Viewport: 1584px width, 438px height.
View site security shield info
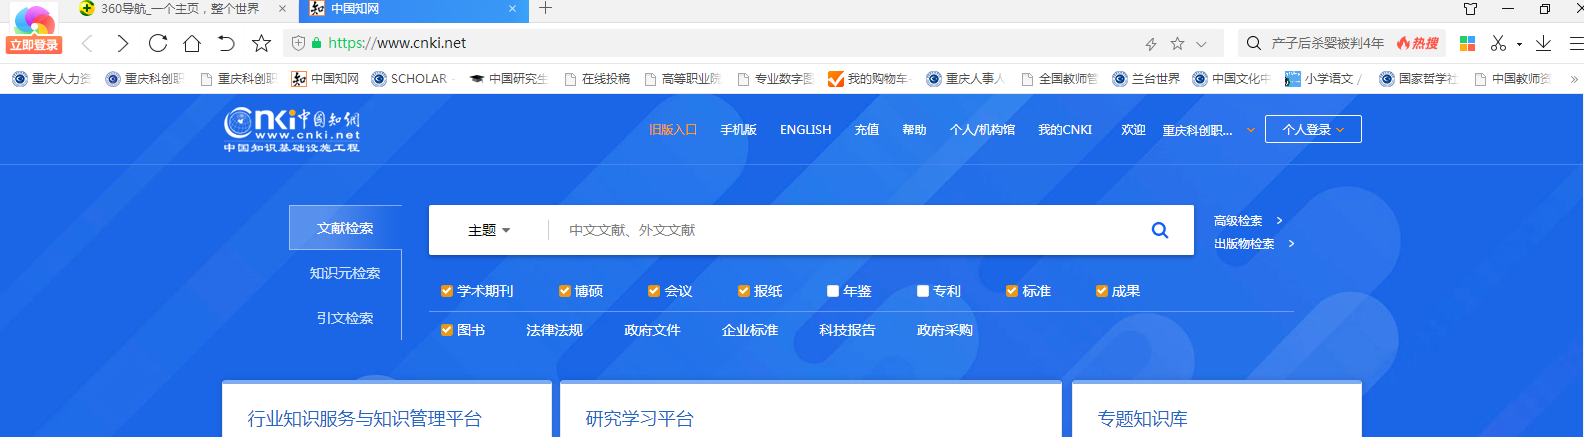(x=298, y=43)
